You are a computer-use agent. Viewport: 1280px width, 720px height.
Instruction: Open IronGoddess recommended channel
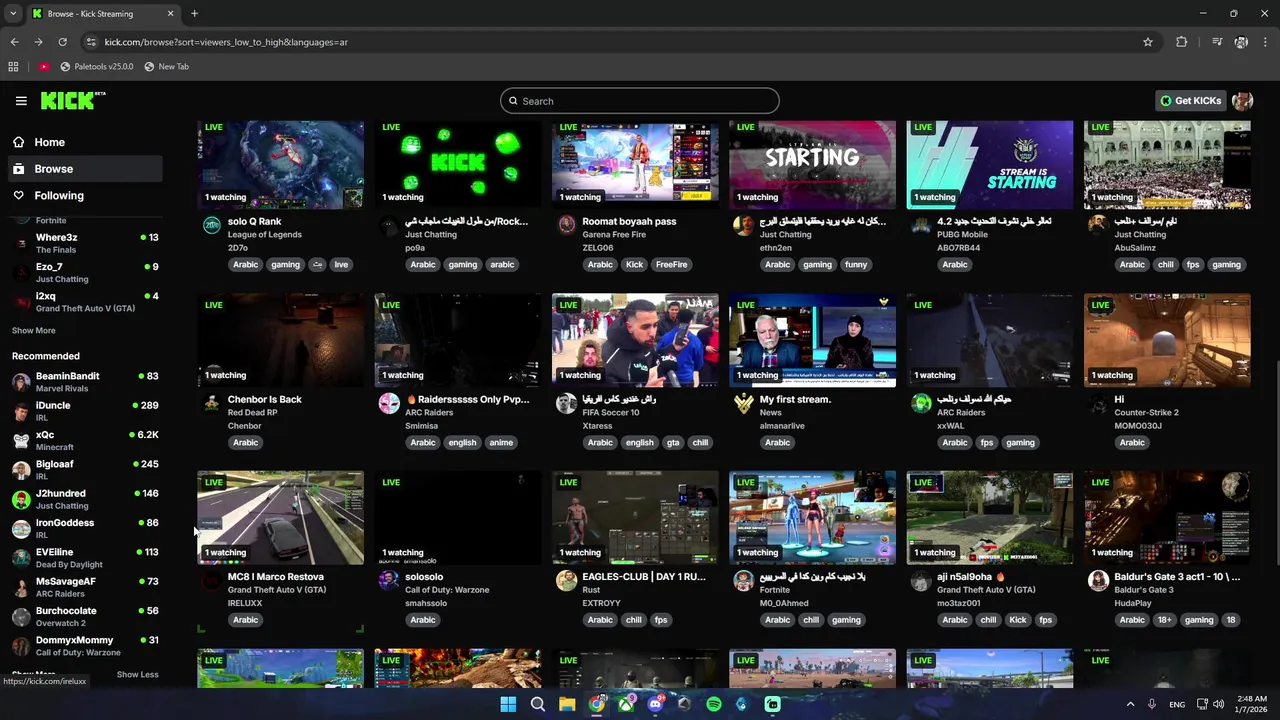[85, 528]
